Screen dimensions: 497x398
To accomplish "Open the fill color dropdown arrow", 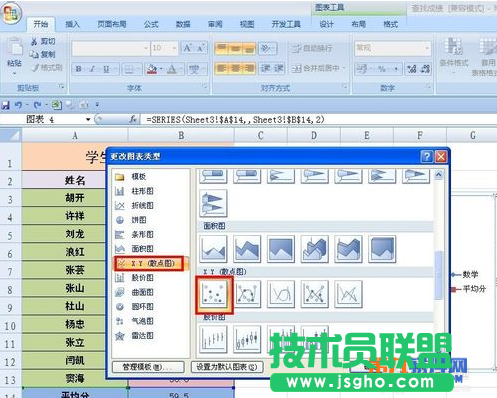I will click(161, 69).
